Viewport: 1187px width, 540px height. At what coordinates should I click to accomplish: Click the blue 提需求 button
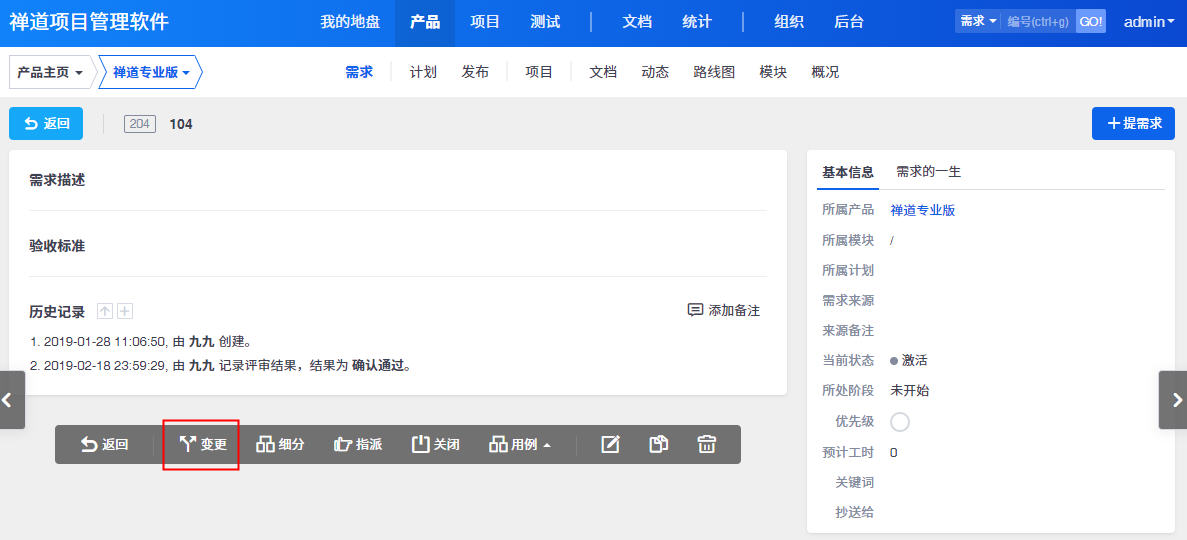(1133, 123)
